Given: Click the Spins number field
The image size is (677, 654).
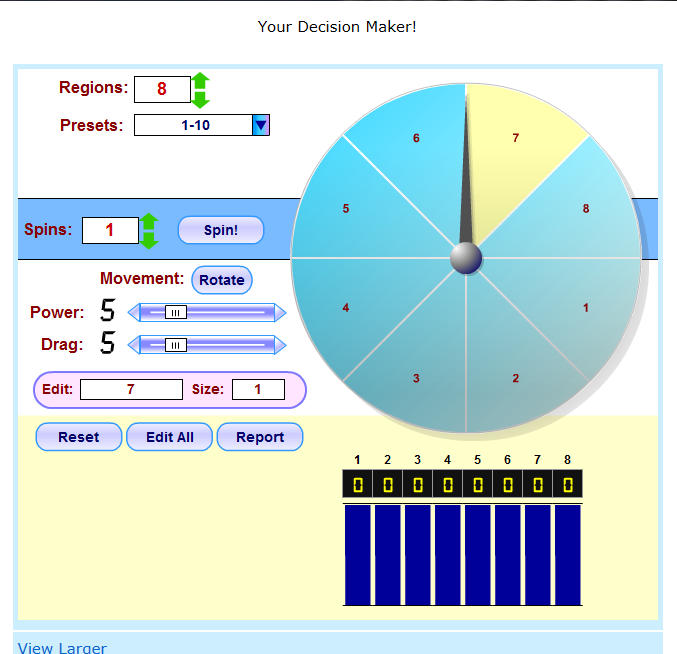Looking at the screenshot, I should click(x=111, y=231).
